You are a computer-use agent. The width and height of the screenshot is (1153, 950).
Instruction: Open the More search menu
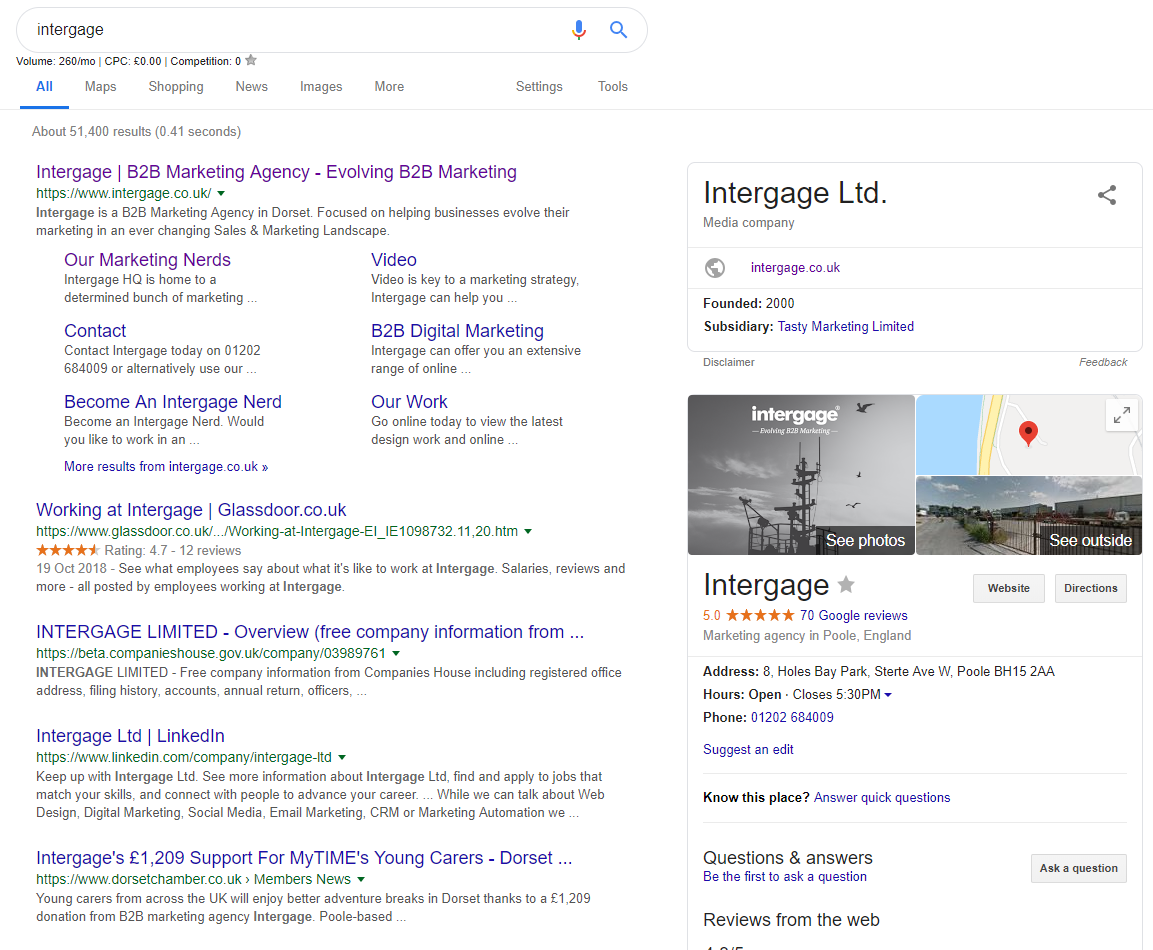point(389,87)
